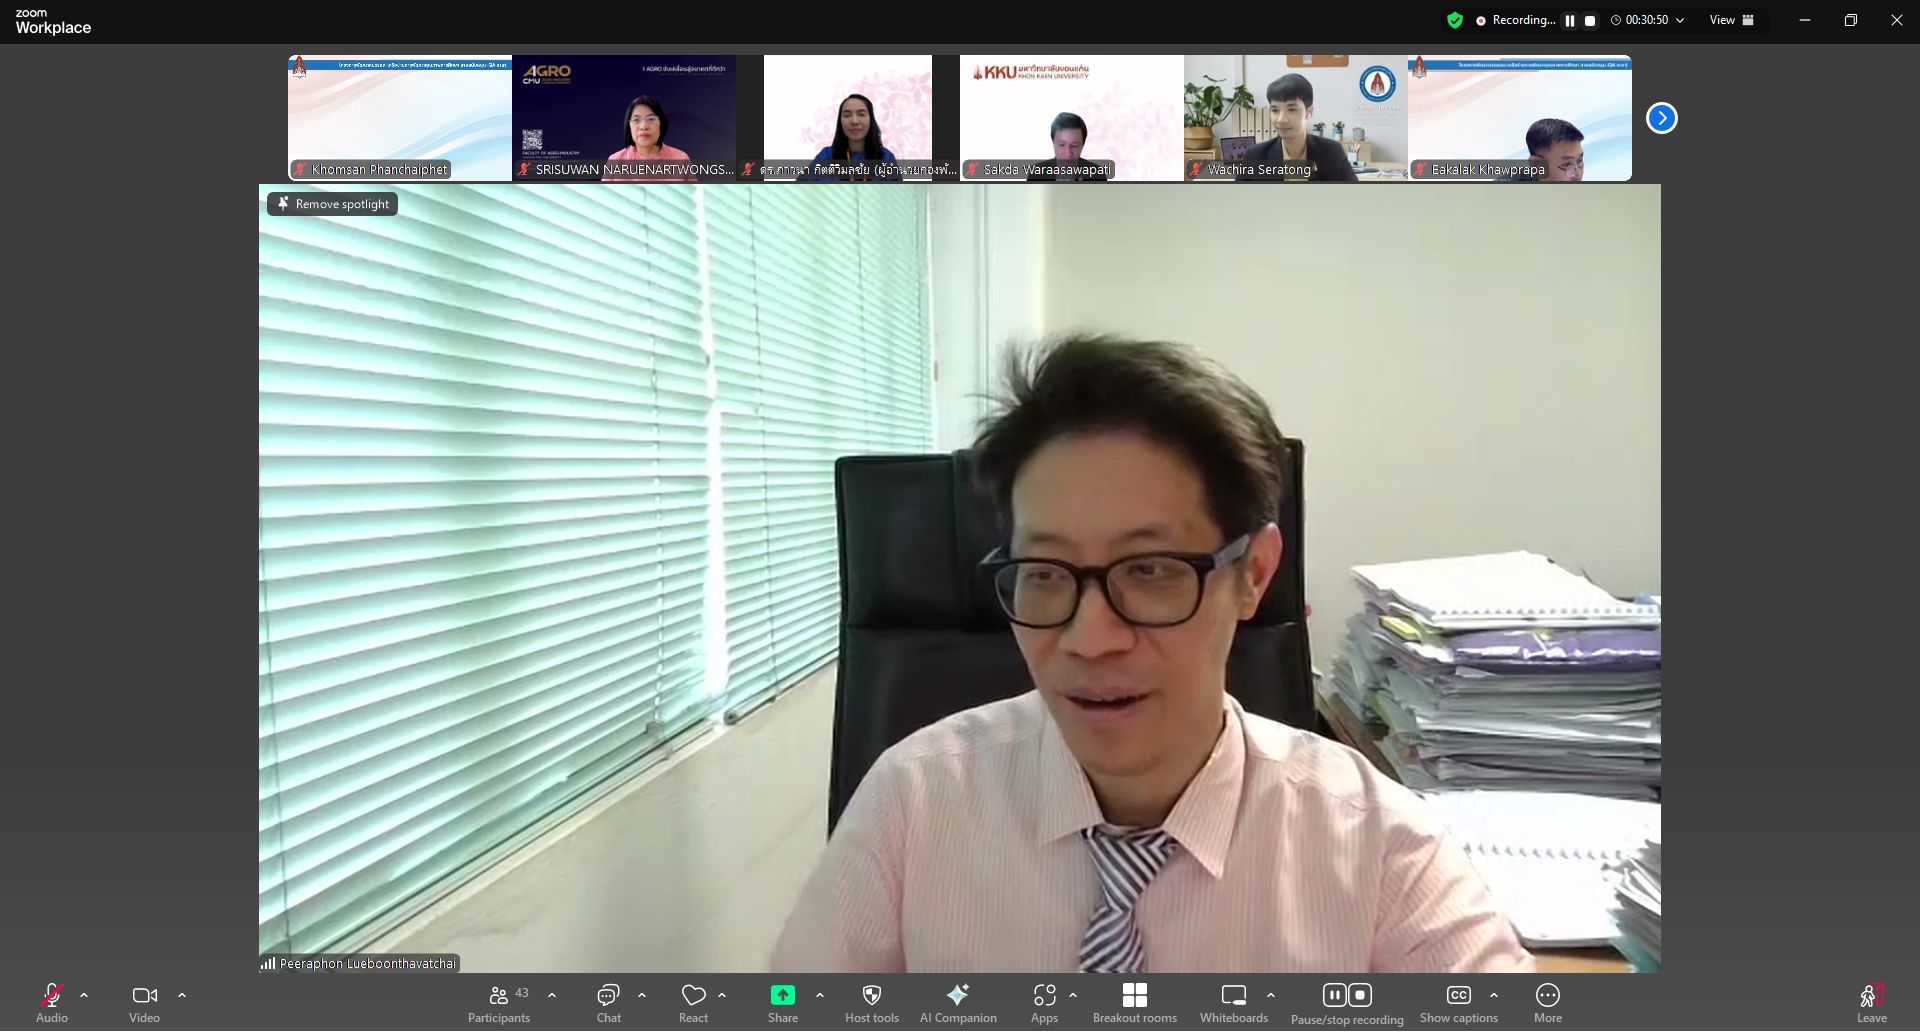Toggle Show captions
This screenshot has width=1920, height=1032.
tap(1458, 1003)
